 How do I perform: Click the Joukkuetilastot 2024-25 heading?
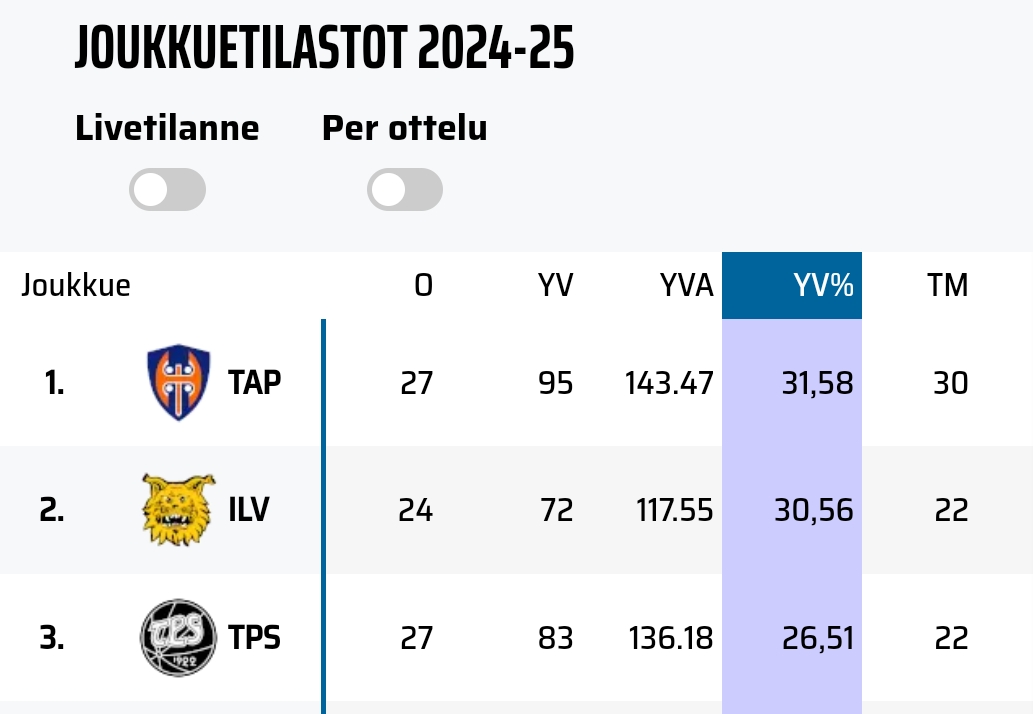[324, 50]
